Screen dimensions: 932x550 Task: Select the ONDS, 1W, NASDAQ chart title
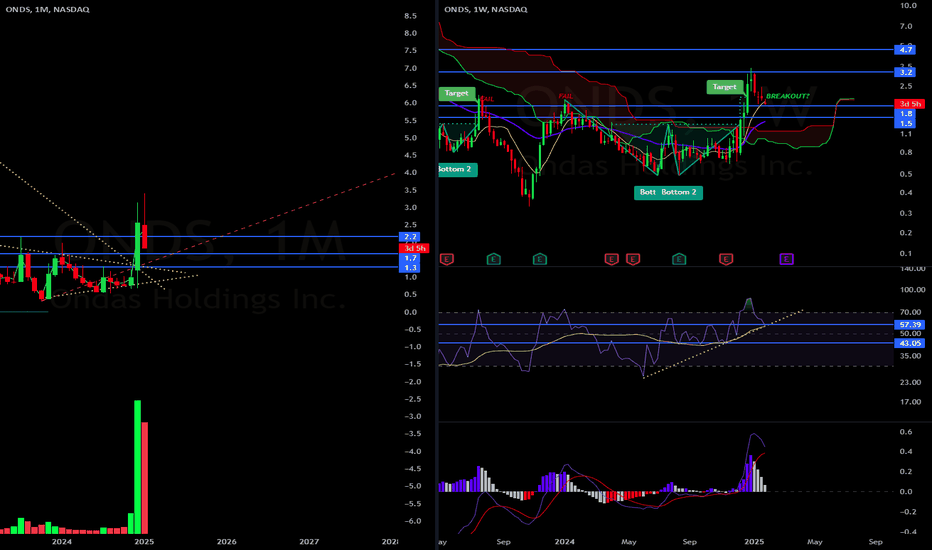[486, 10]
